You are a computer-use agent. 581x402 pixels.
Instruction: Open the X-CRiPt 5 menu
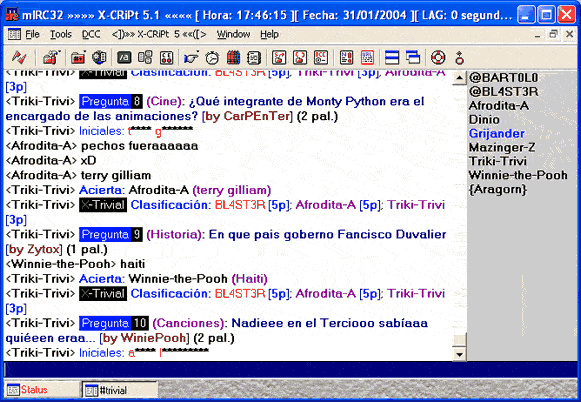pyautogui.click(x=159, y=34)
